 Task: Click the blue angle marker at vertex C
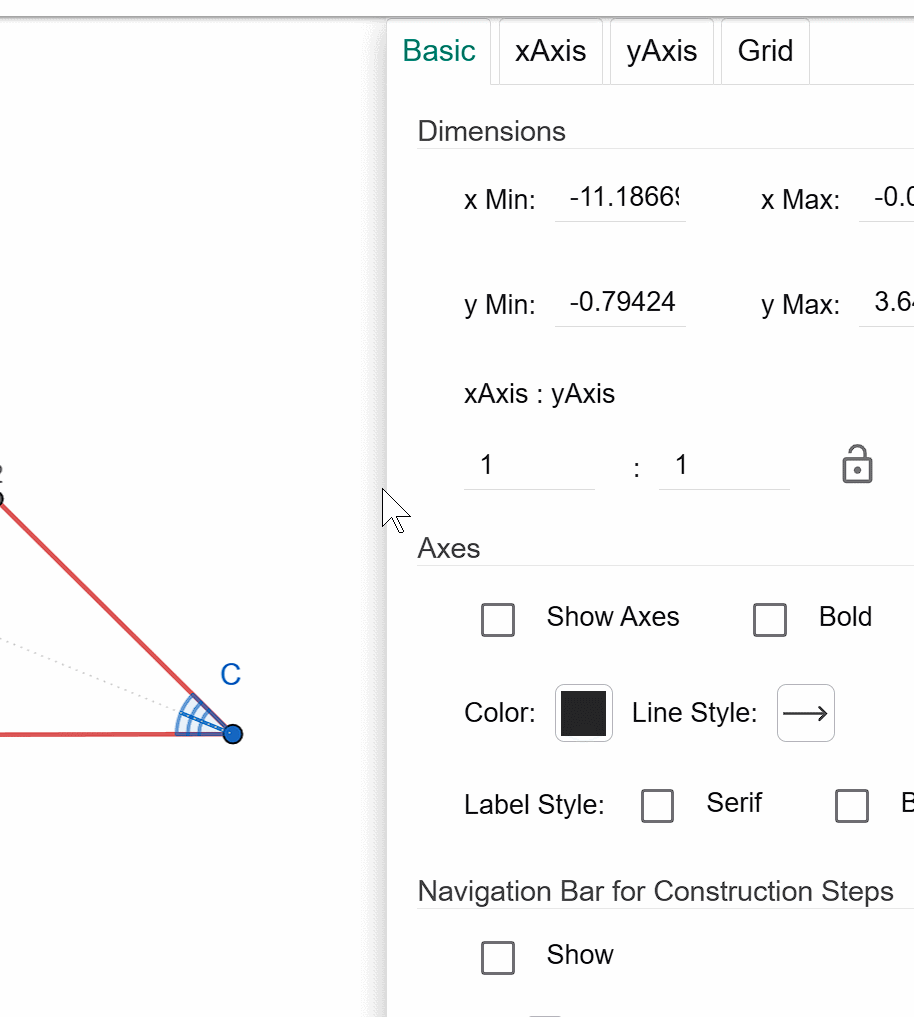tap(195, 717)
